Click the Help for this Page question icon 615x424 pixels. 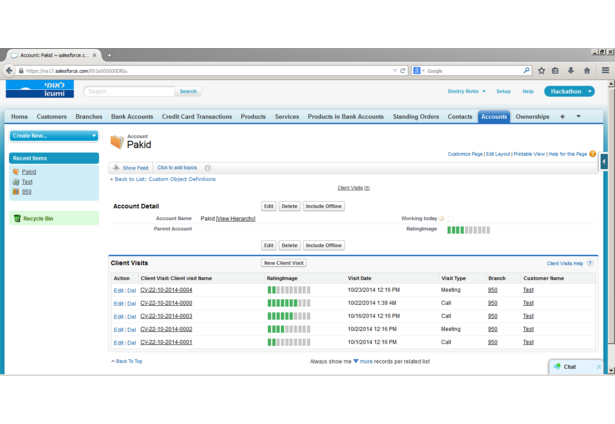(592, 154)
